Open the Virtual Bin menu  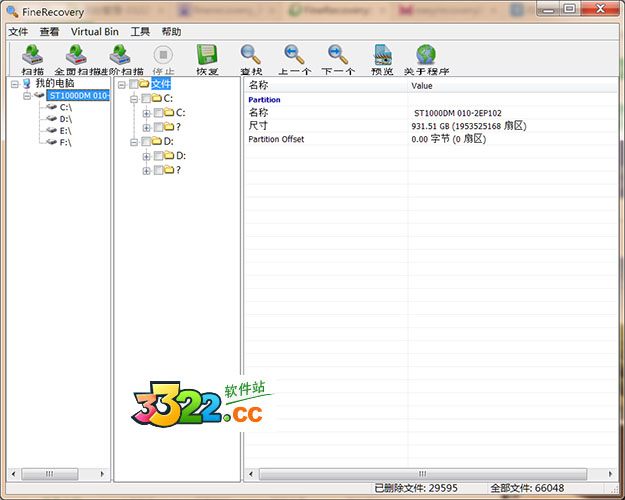tap(94, 31)
